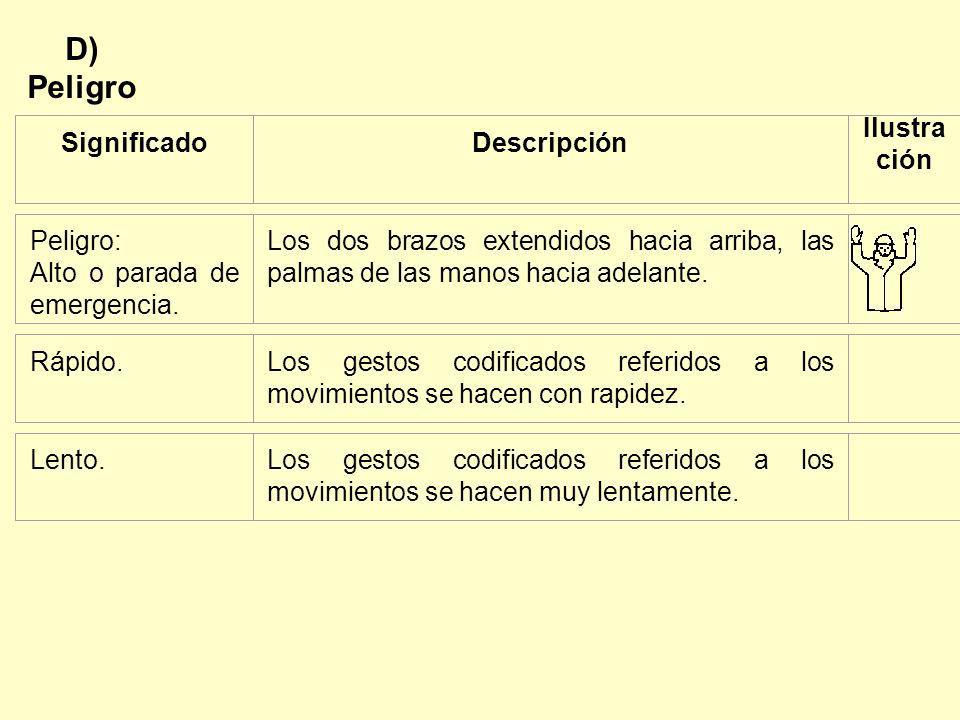Select the 'Lento.' meaning cell
Viewport: 960px width, 720px height.
pos(134,477)
